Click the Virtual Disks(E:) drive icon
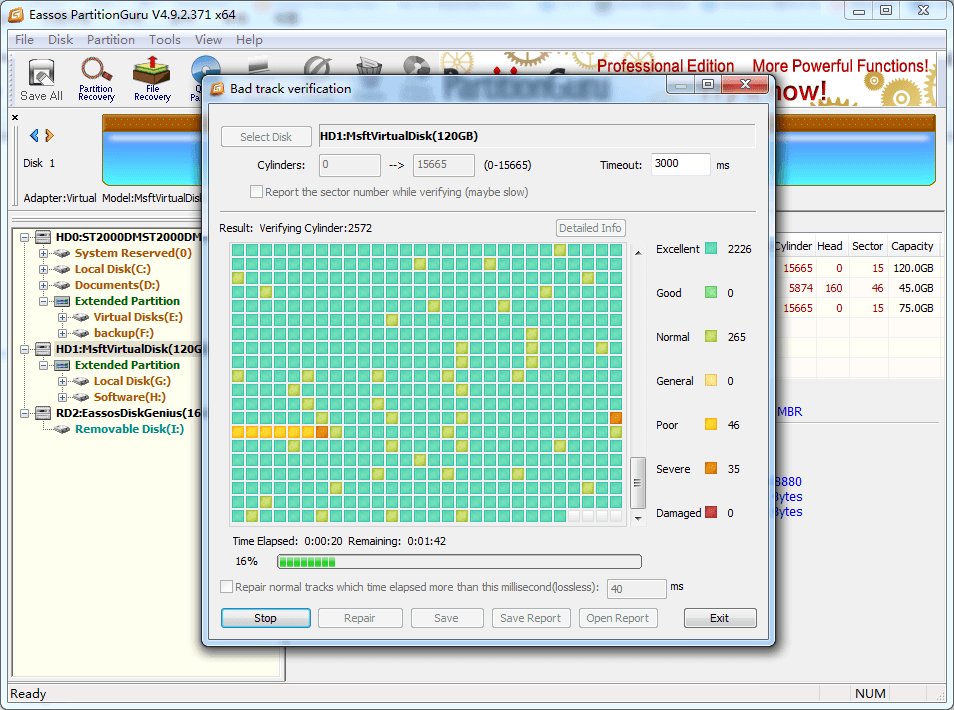The image size is (954, 710). pyautogui.click(x=81, y=317)
